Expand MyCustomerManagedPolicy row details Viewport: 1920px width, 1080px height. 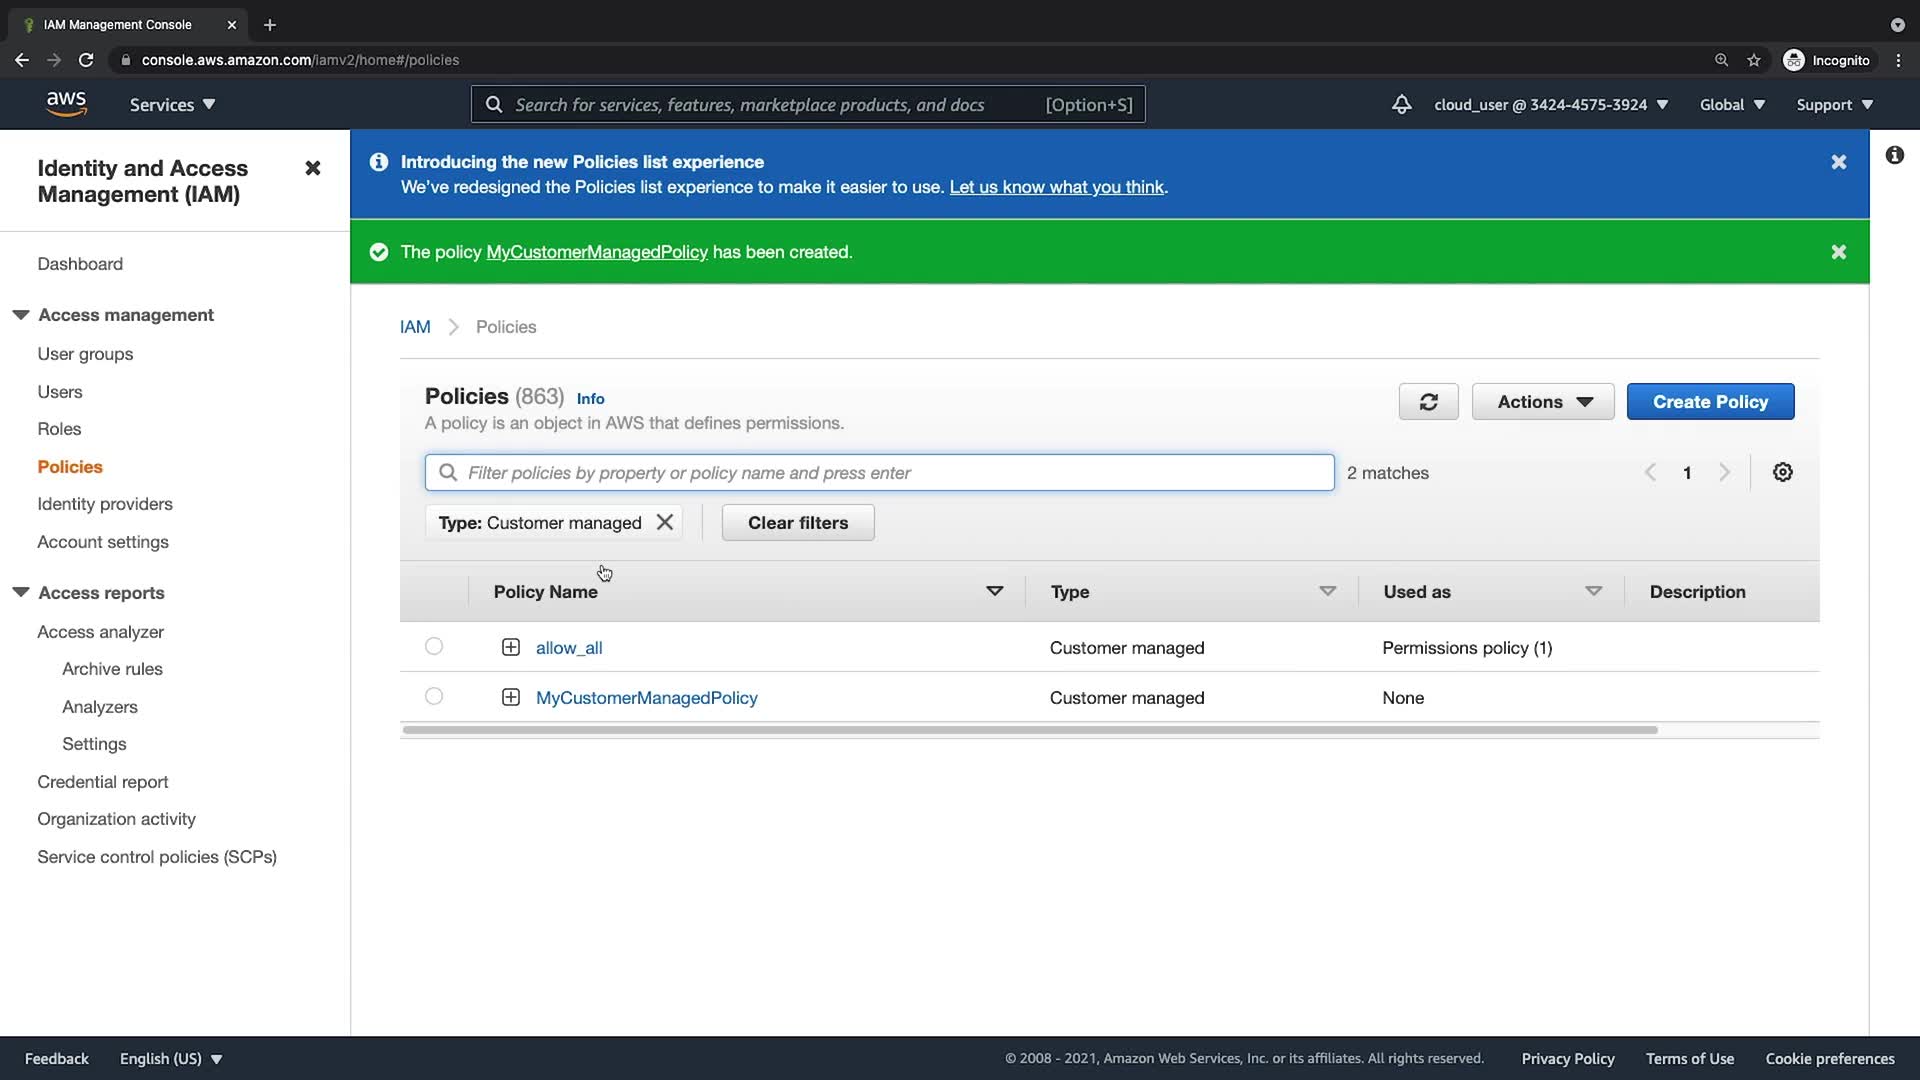coord(510,697)
